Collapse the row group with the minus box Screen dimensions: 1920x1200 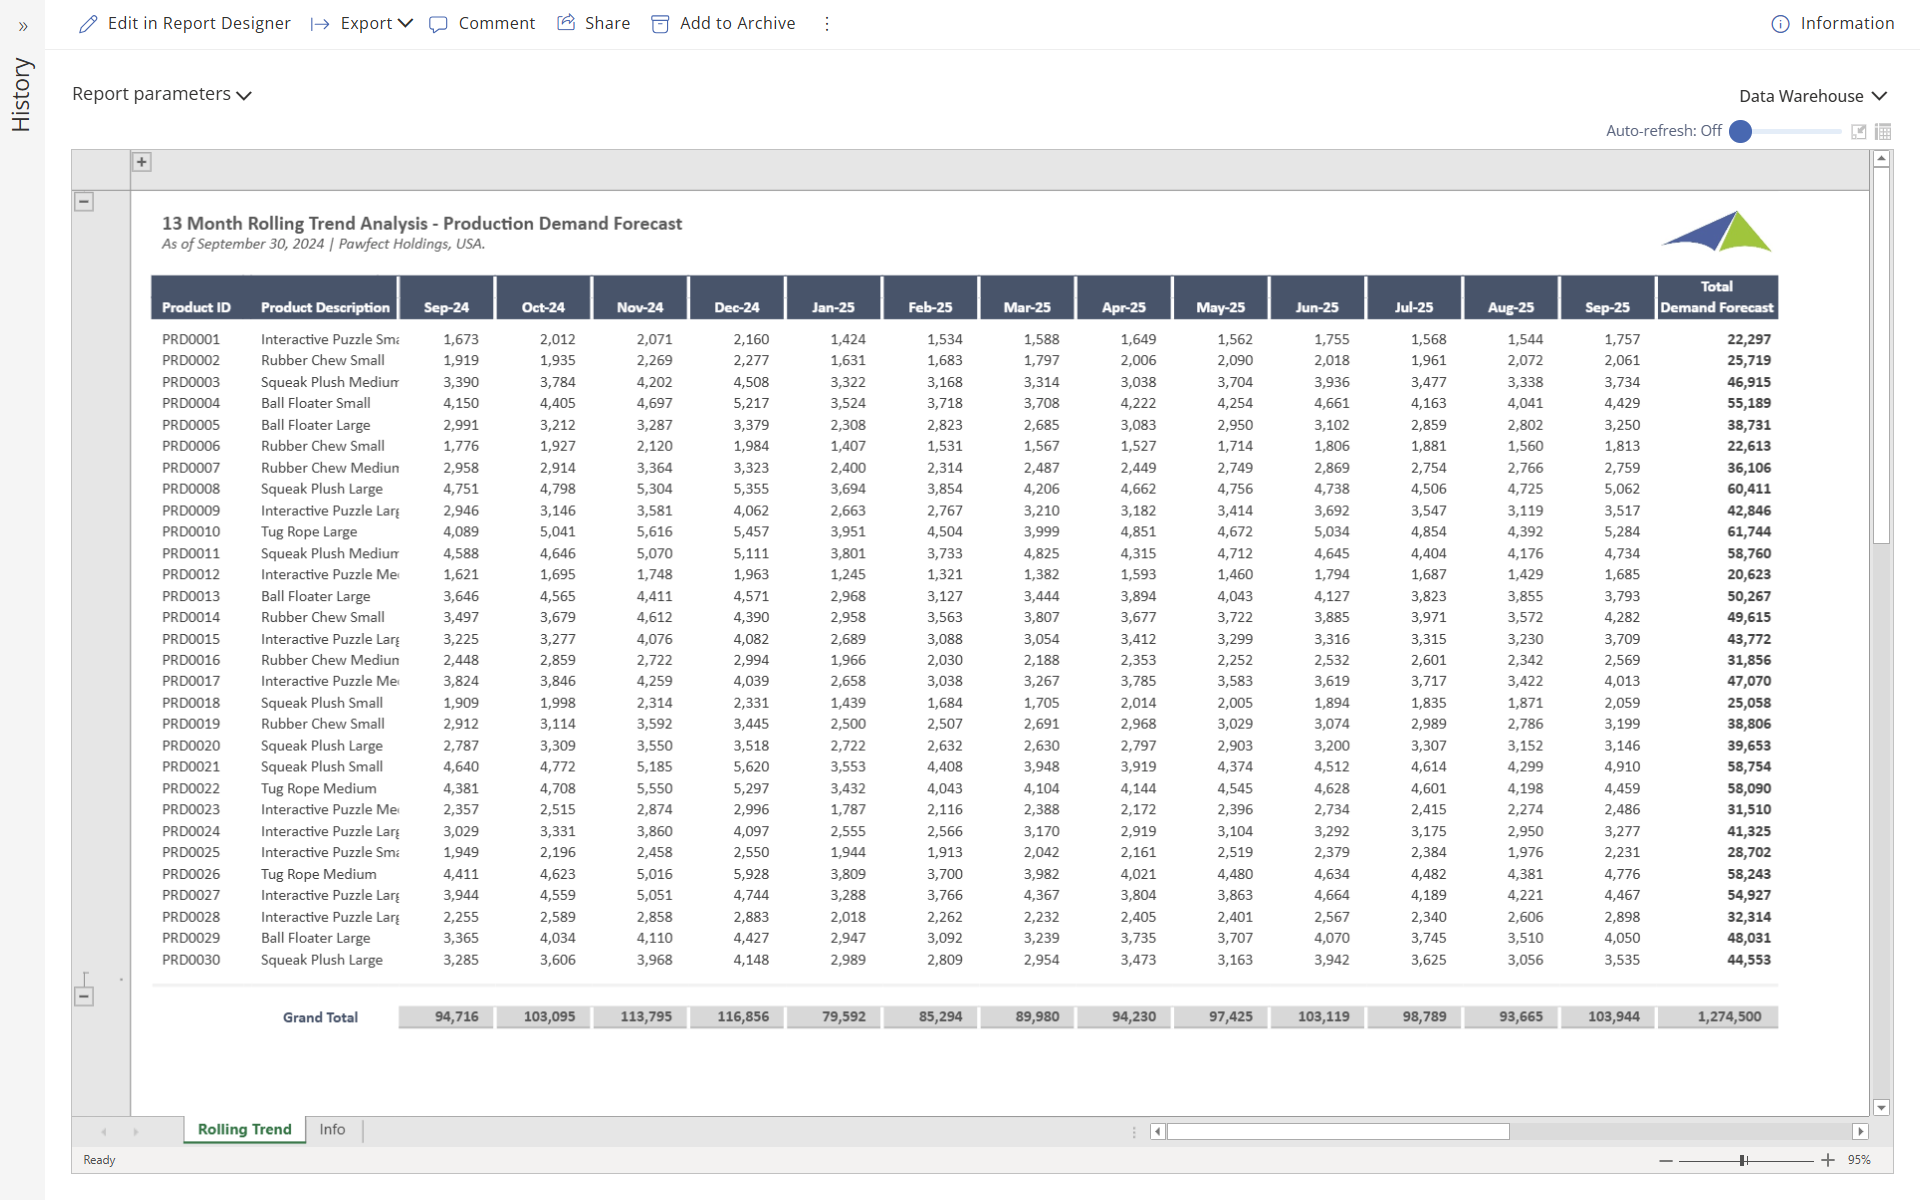[x=84, y=201]
